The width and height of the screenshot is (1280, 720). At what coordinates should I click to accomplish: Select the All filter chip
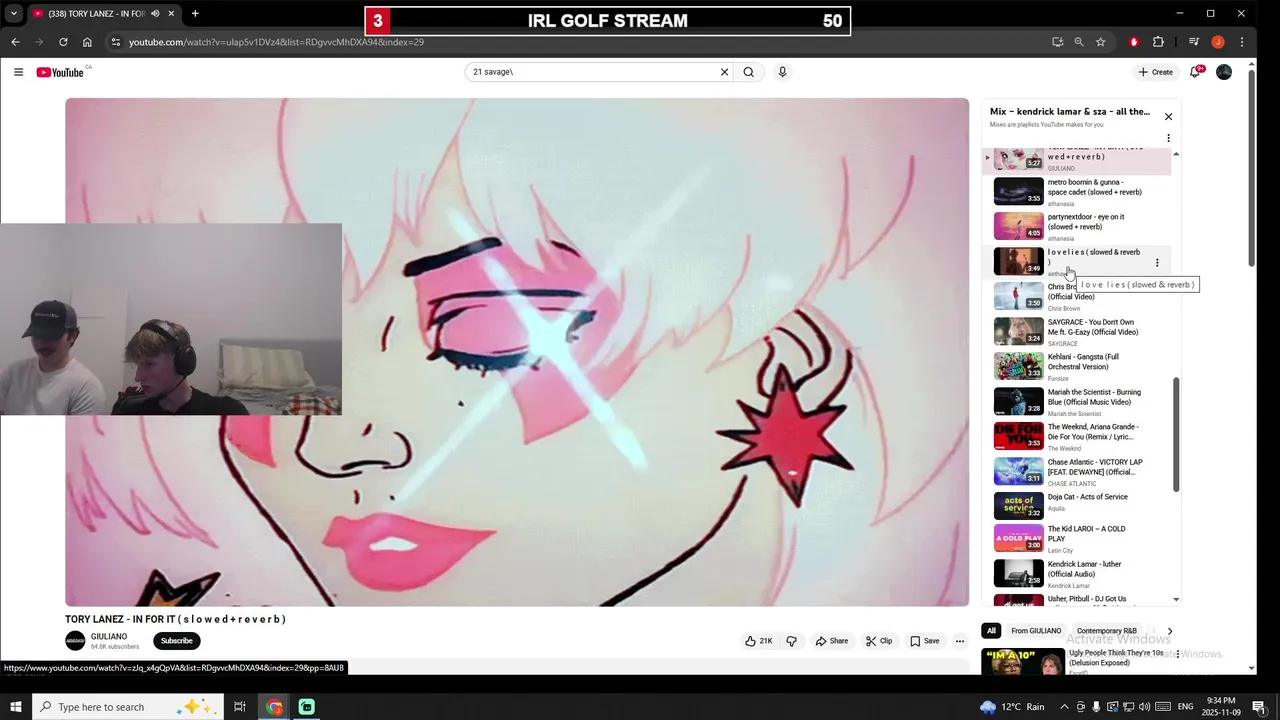(991, 631)
